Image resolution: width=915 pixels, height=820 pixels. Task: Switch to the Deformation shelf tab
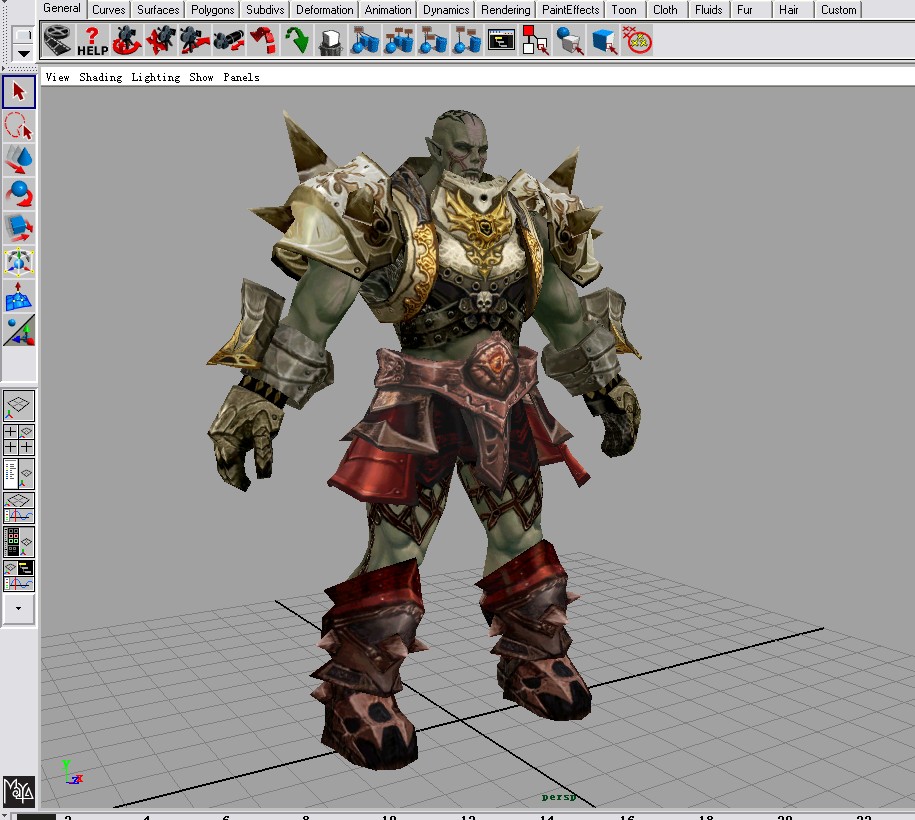[324, 10]
